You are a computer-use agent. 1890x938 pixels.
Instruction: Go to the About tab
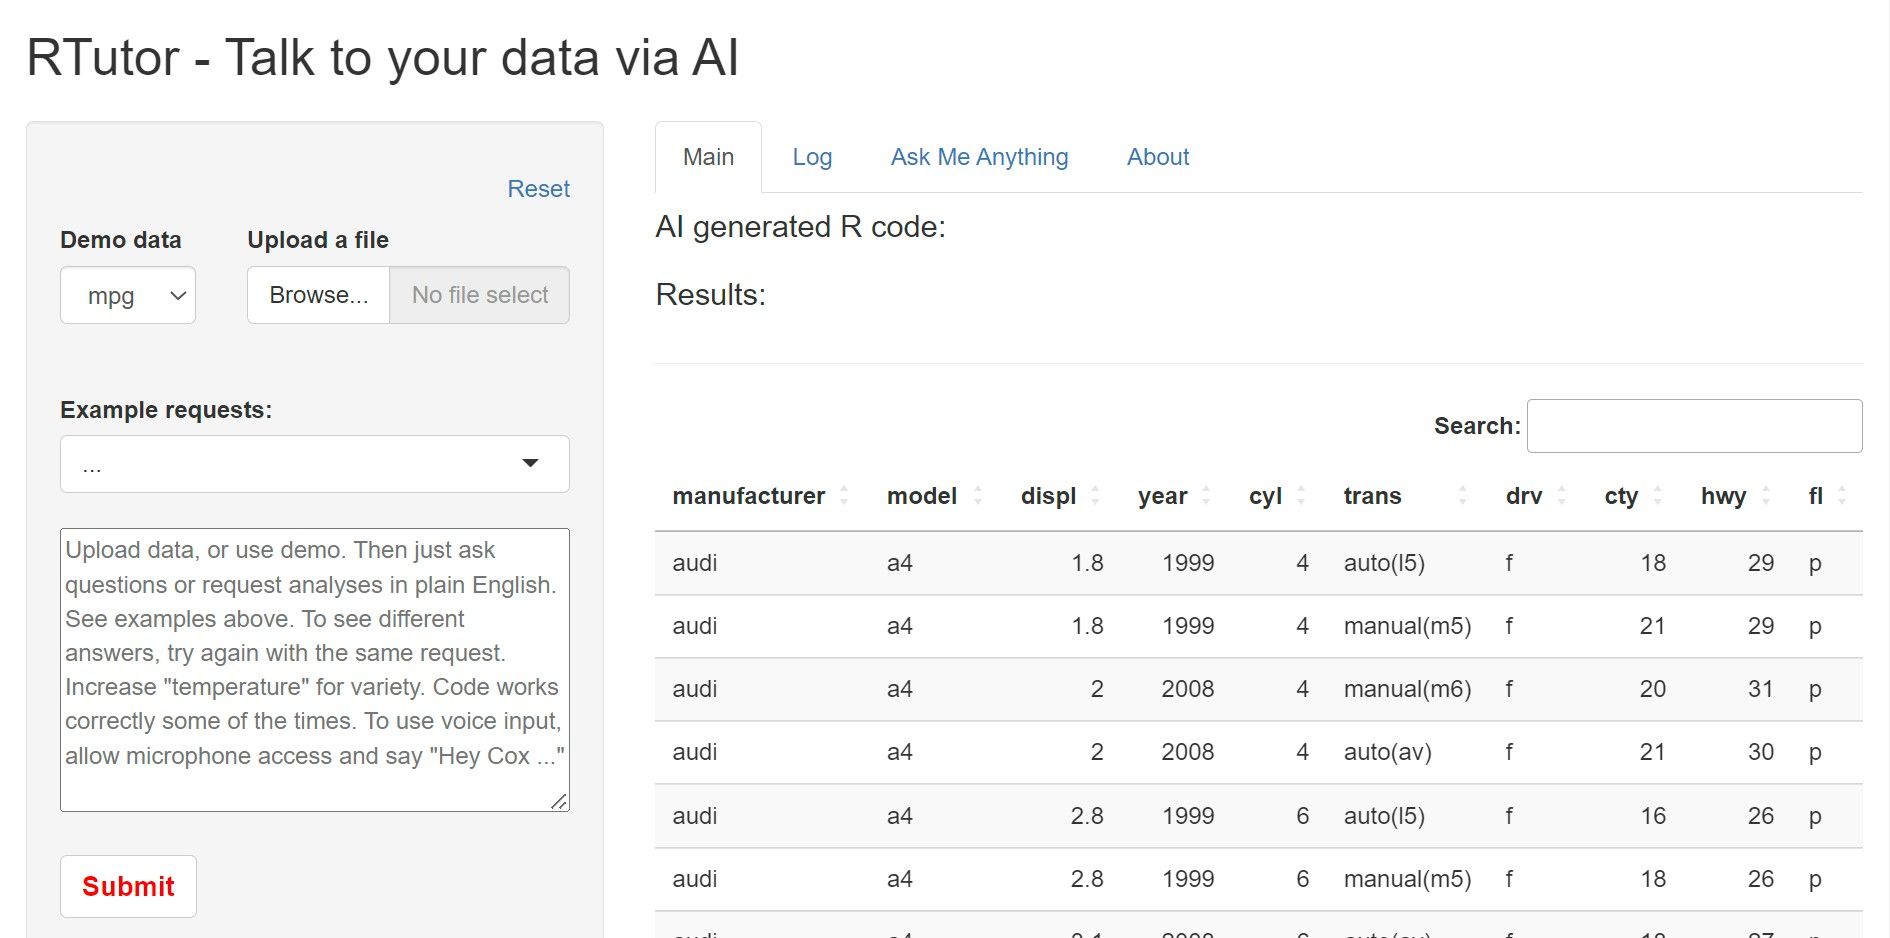click(1157, 158)
